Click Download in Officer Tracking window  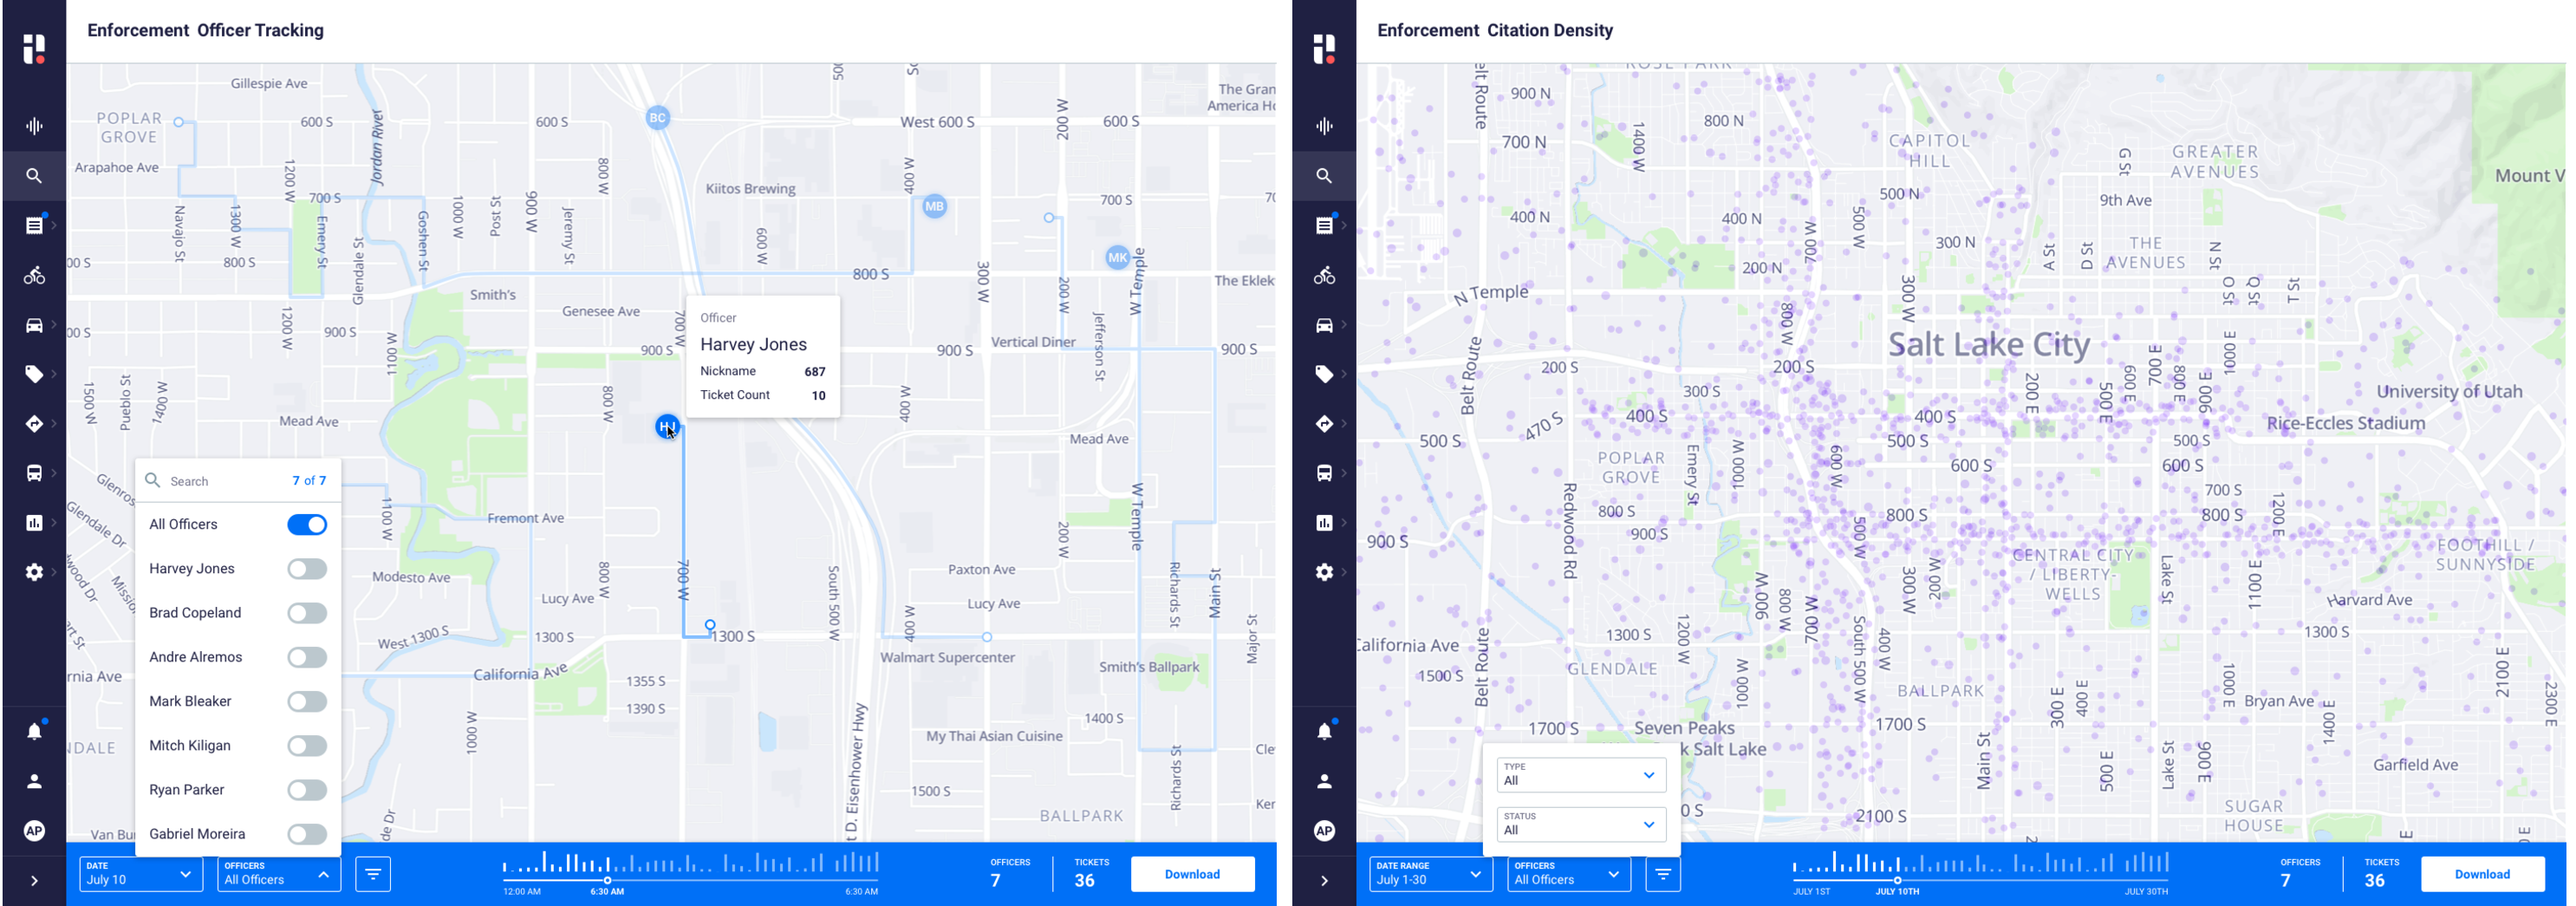click(x=1192, y=874)
